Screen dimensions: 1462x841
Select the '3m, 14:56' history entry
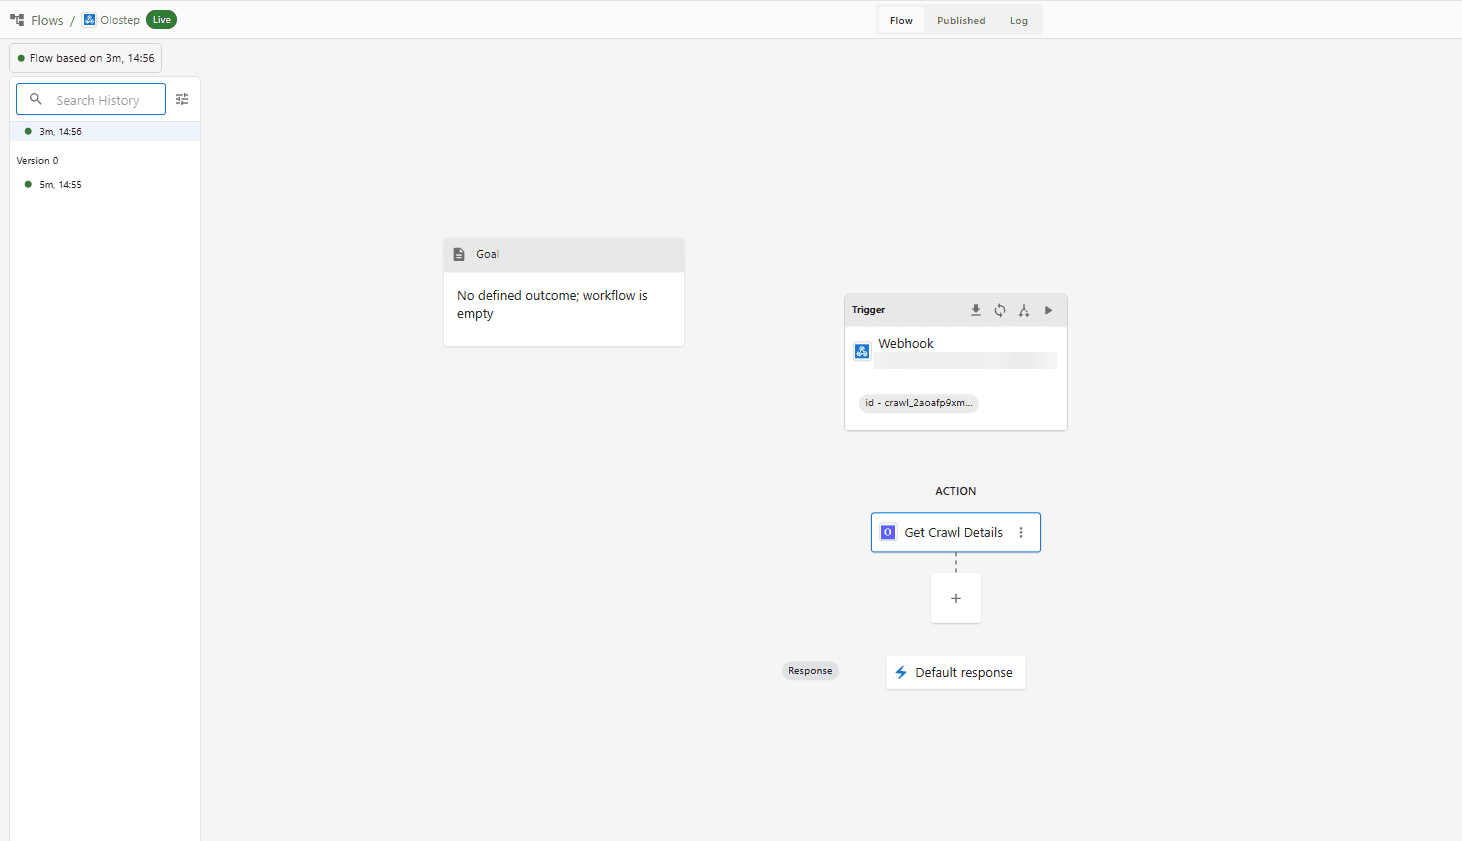(x=105, y=131)
